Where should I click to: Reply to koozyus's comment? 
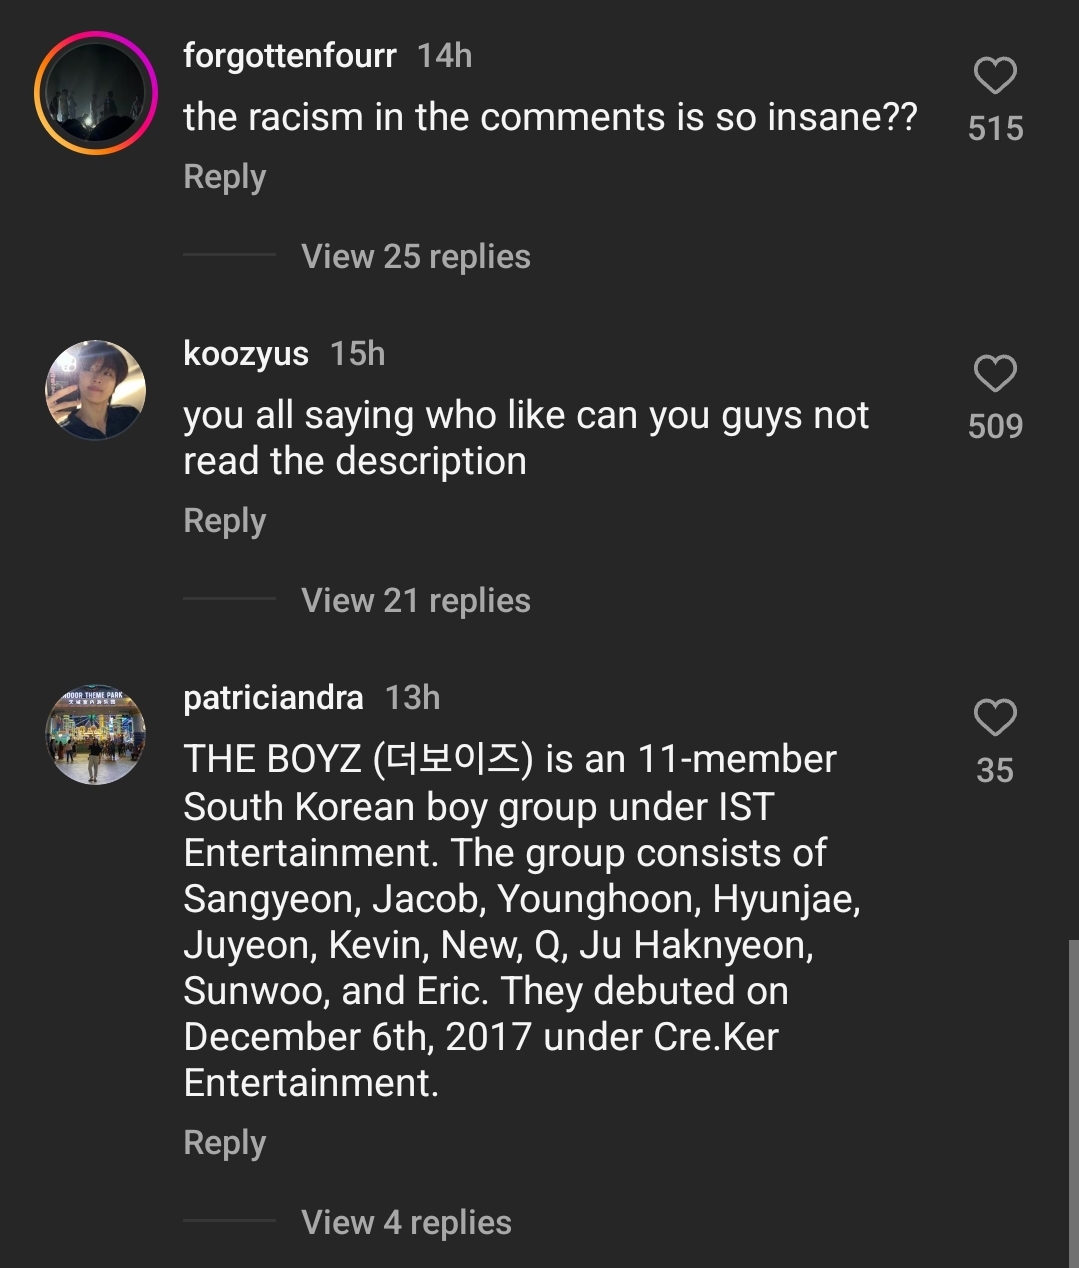(224, 521)
